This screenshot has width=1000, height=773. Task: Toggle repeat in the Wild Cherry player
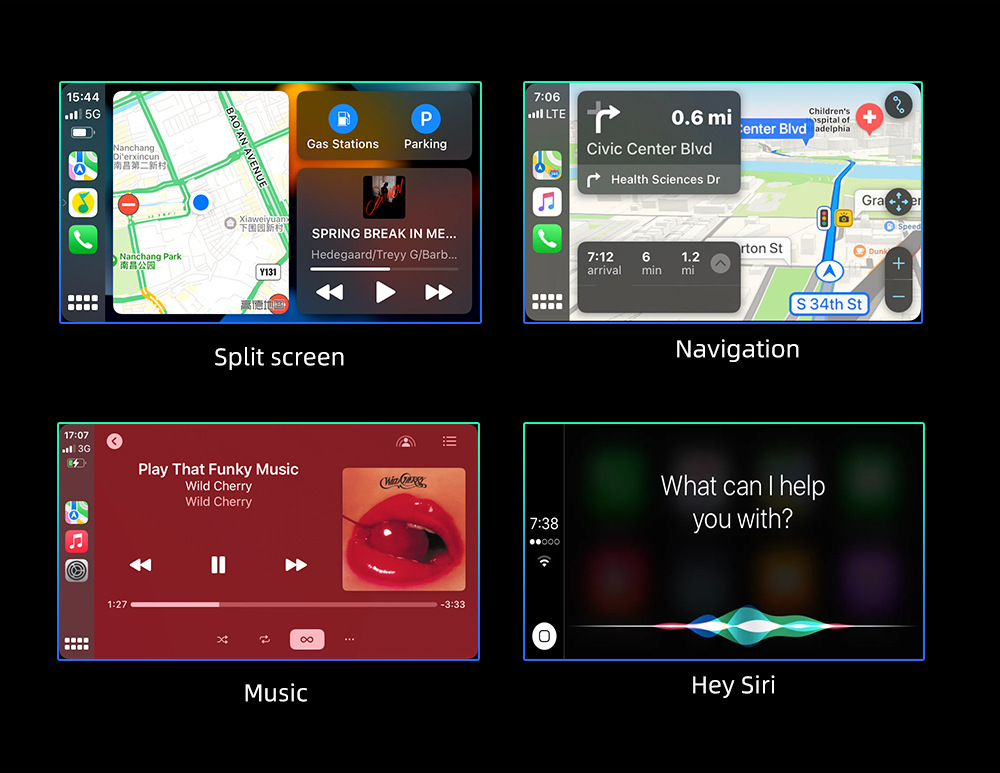pos(264,639)
